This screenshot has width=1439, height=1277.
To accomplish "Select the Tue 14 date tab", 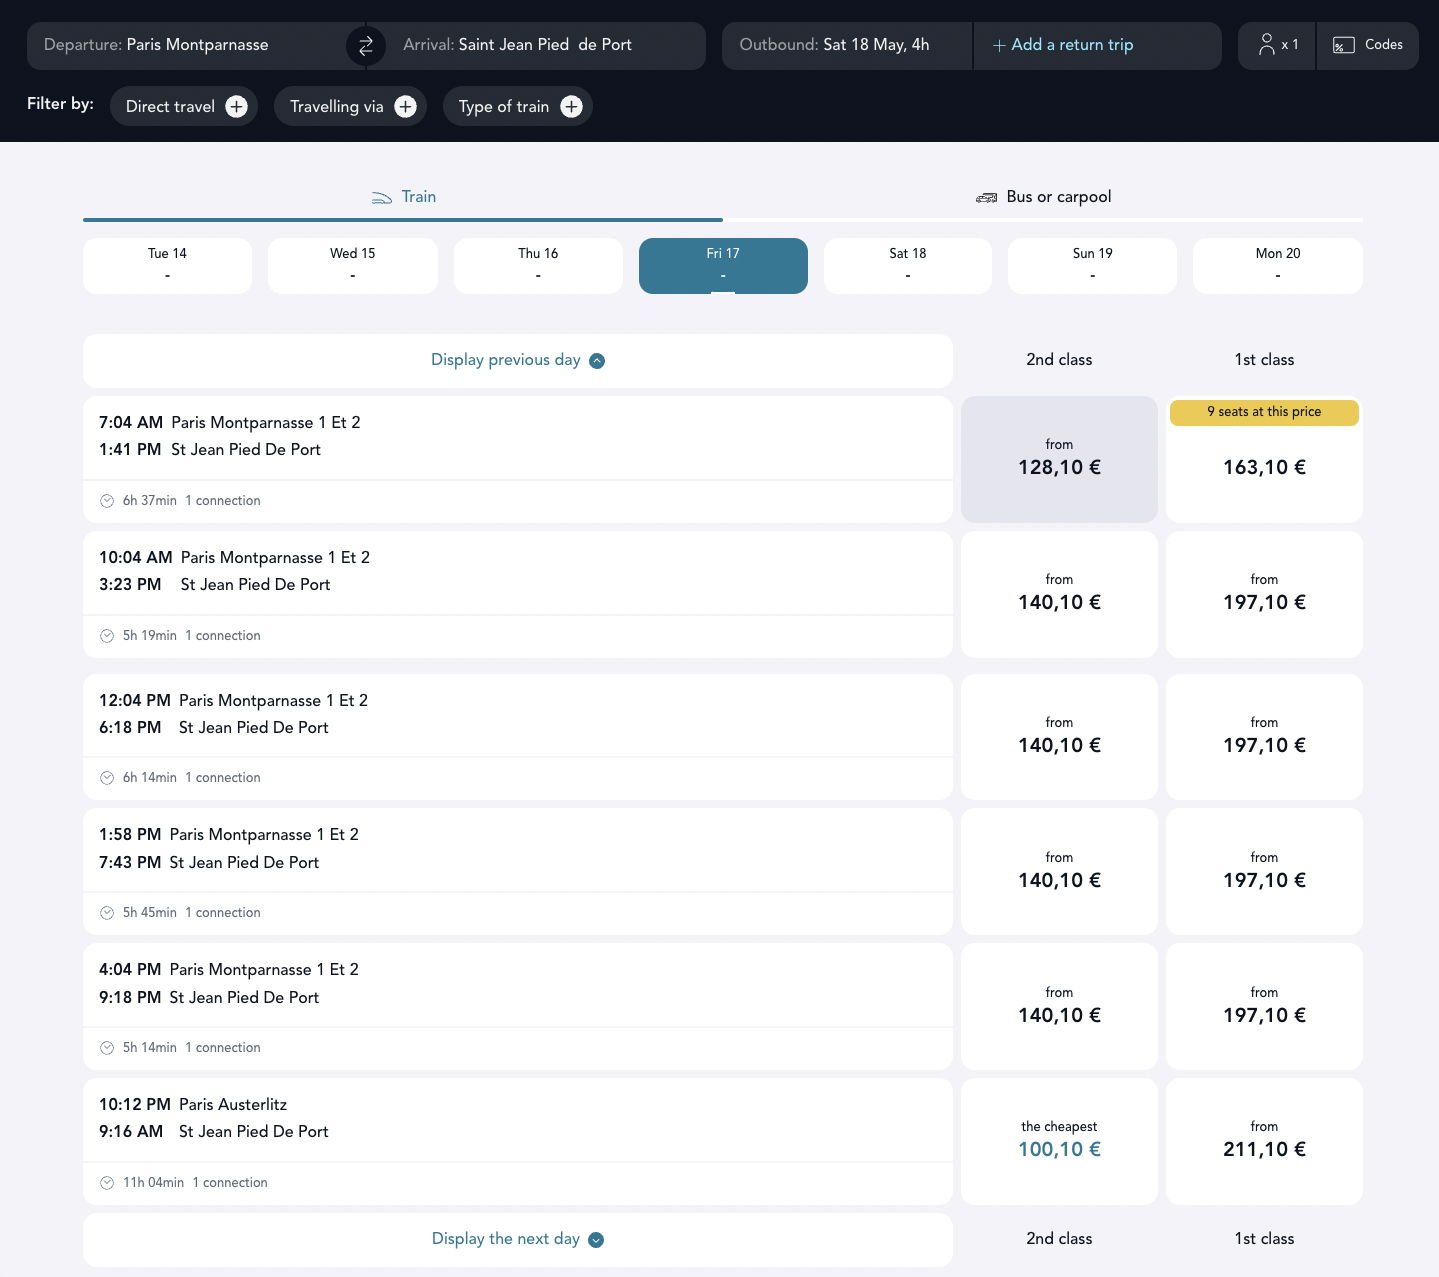I will click(167, 266).
